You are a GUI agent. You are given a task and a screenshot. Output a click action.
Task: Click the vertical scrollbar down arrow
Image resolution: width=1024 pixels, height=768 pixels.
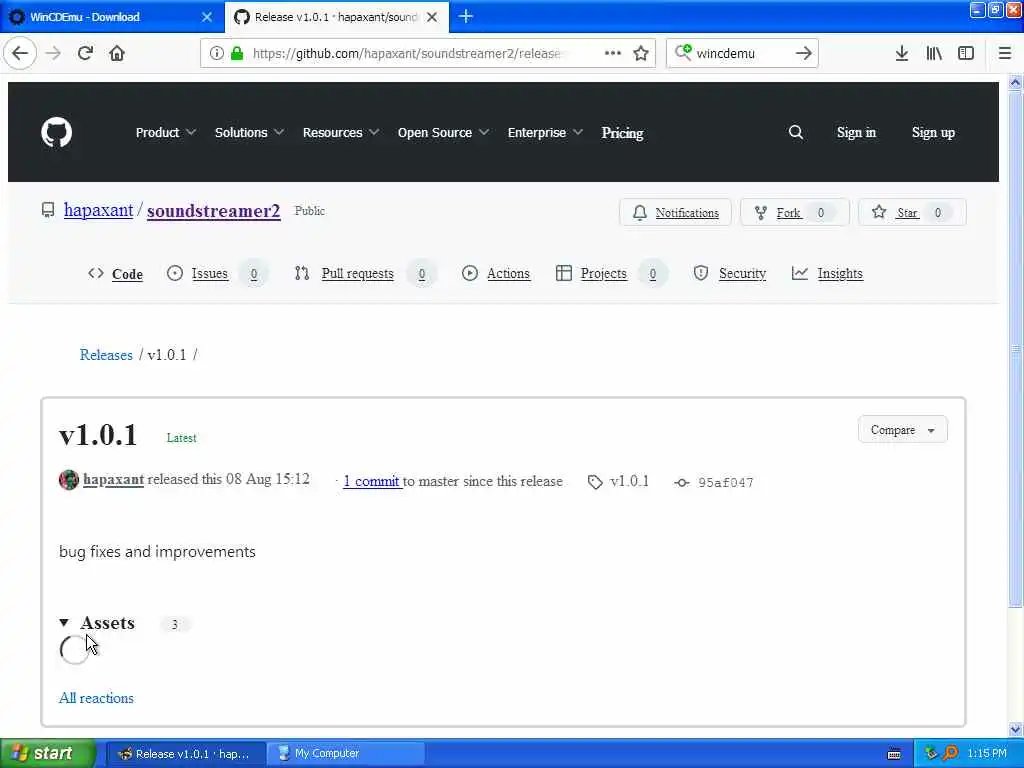coord(1015,729)
